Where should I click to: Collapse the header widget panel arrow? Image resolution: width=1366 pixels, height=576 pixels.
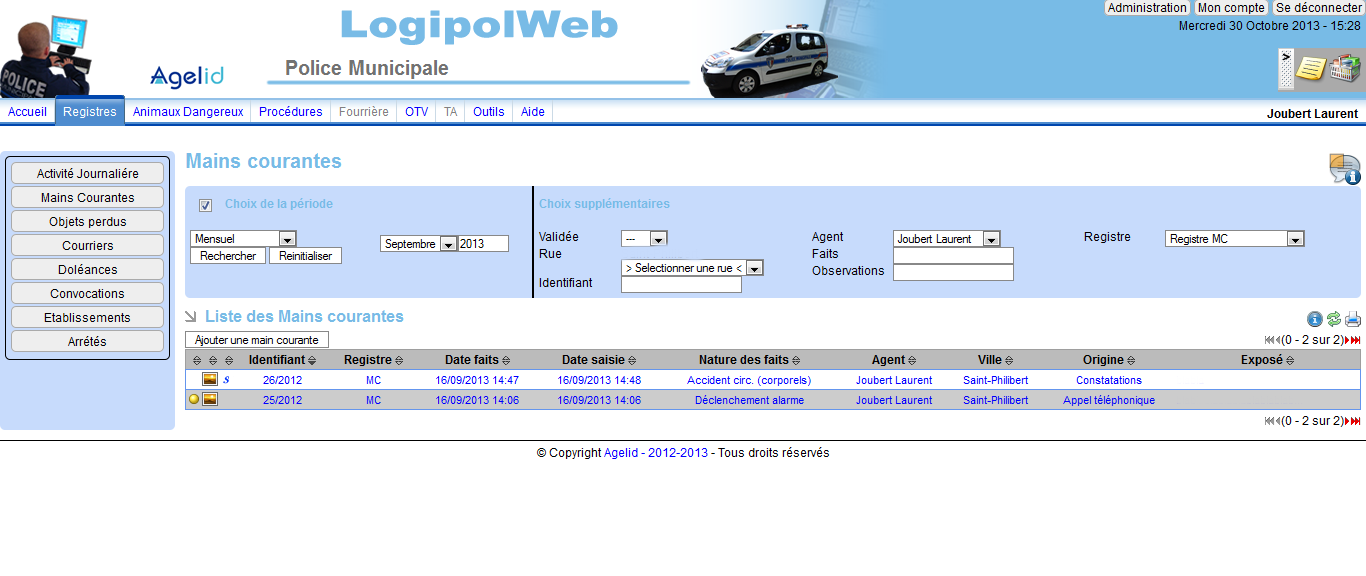coord(1286,69)
